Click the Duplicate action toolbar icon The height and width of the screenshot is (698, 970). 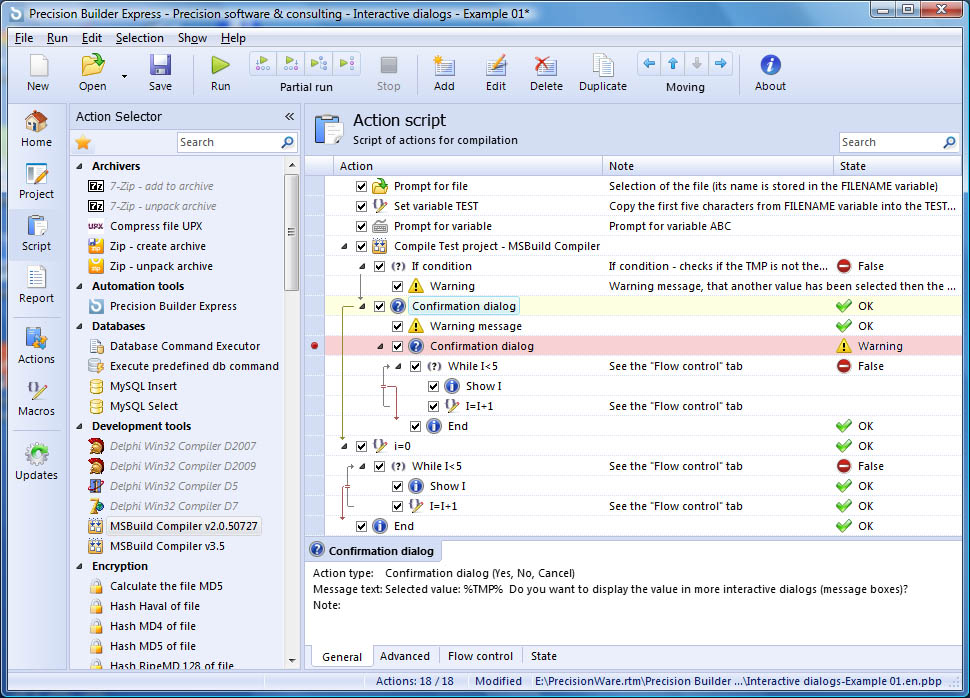pos(603,65)
